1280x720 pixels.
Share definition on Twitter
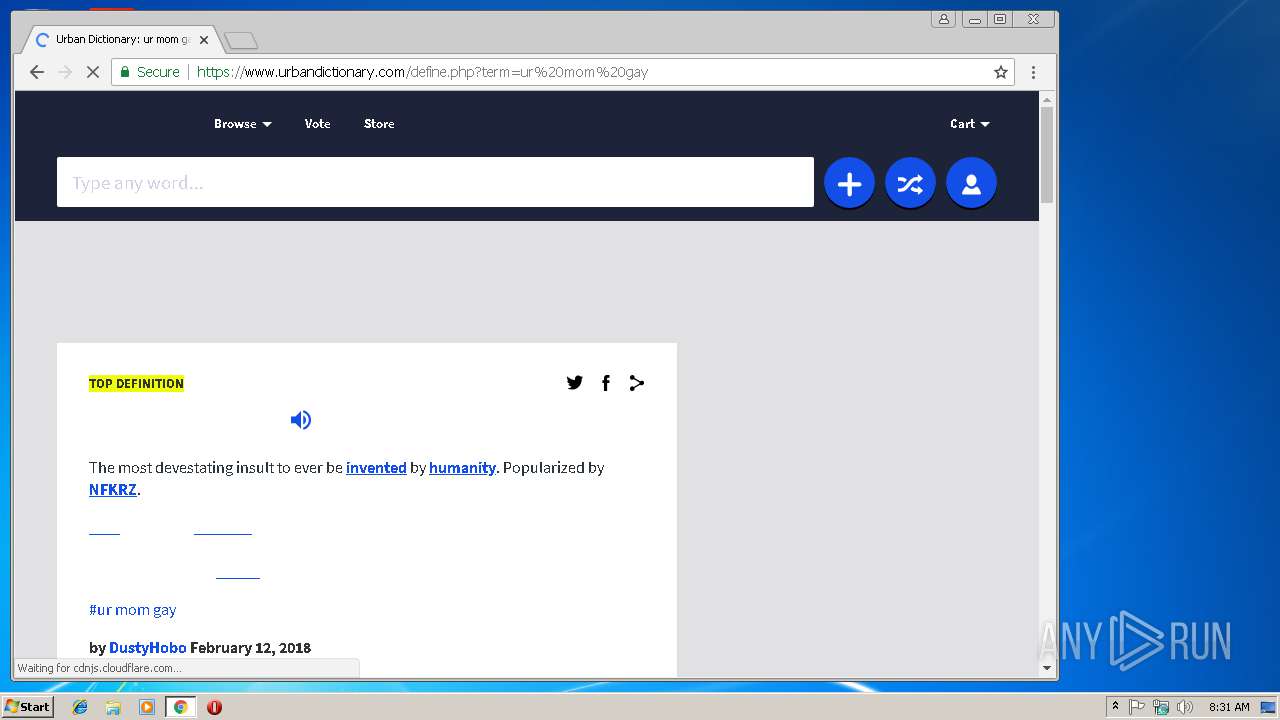point(574,383)
